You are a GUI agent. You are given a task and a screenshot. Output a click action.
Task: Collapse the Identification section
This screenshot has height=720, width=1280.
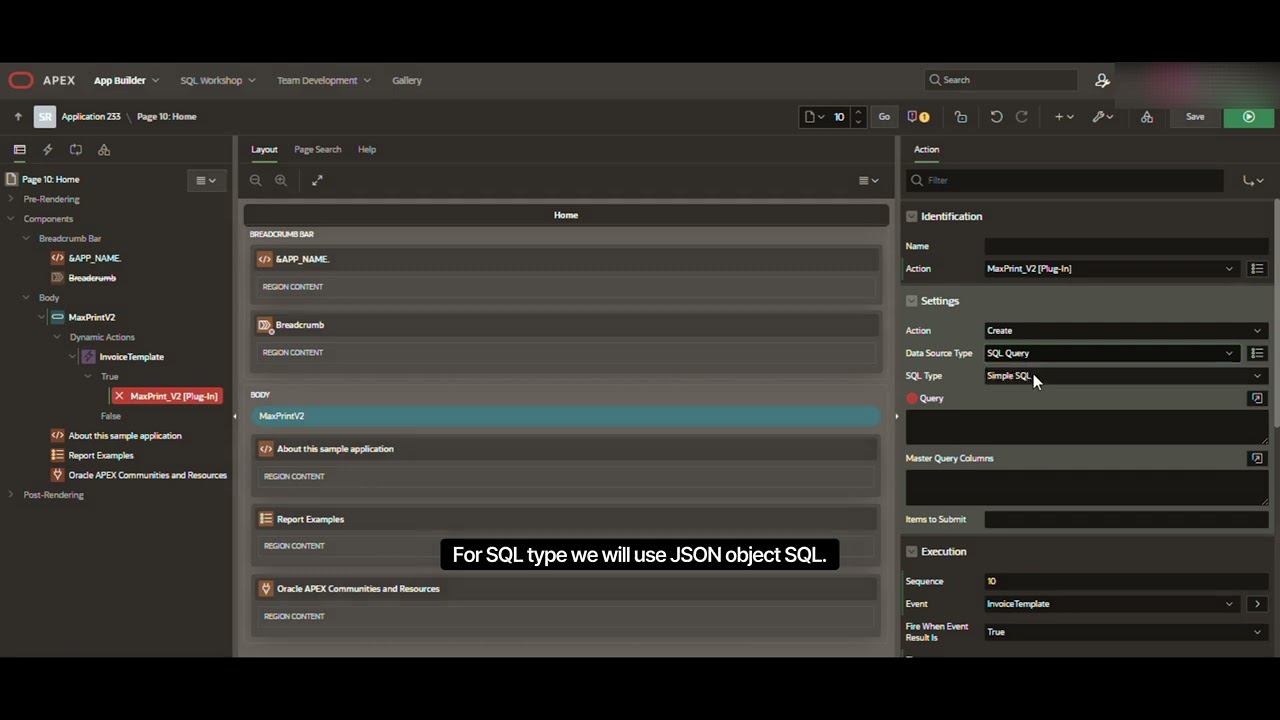coord(911,216)
